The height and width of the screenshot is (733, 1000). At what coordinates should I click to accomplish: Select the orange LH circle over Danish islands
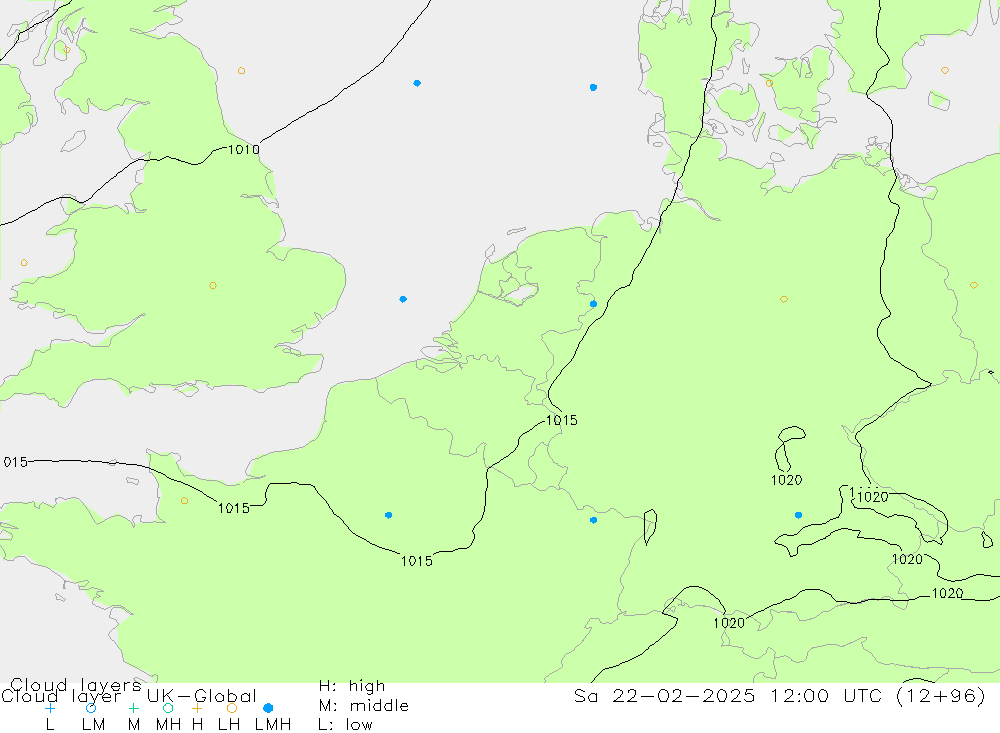(x=769, y=83)
